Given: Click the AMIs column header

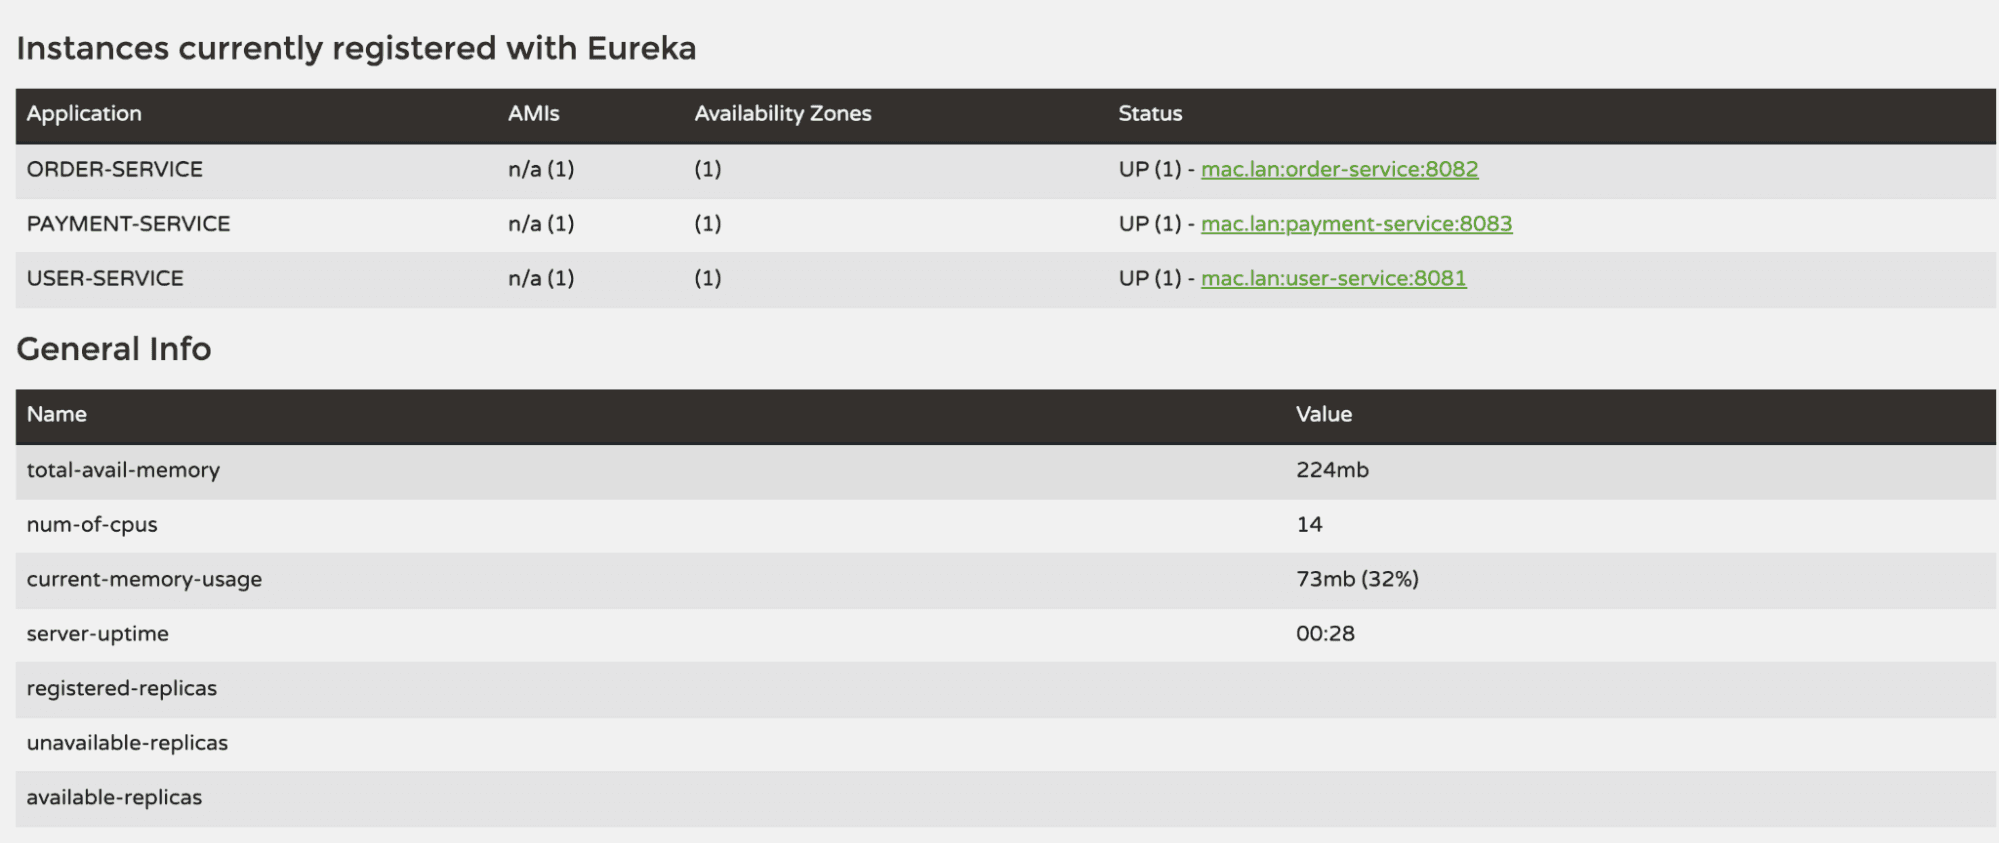Looking at the screenshot, I should click(x=532, y=113).
